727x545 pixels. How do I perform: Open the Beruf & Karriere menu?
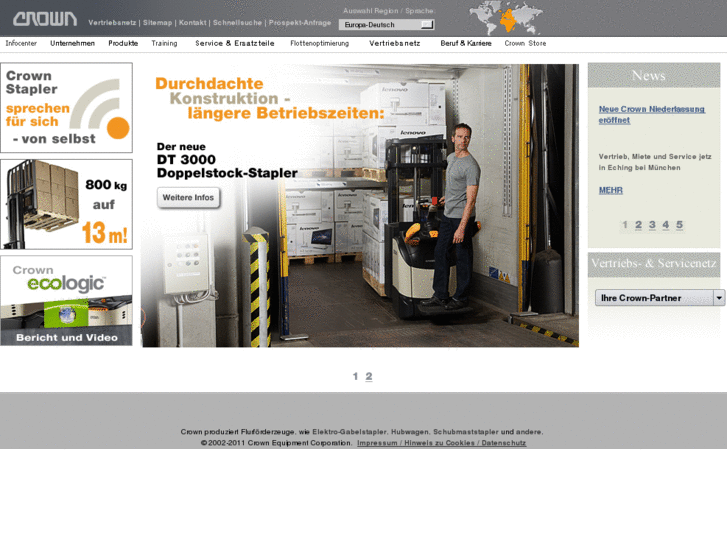click(x=466, y=43)
